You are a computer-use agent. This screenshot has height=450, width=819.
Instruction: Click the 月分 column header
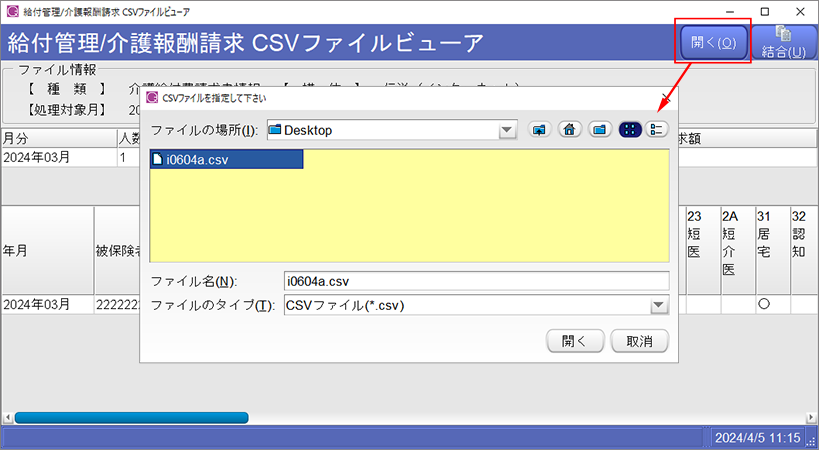(59, 138)
